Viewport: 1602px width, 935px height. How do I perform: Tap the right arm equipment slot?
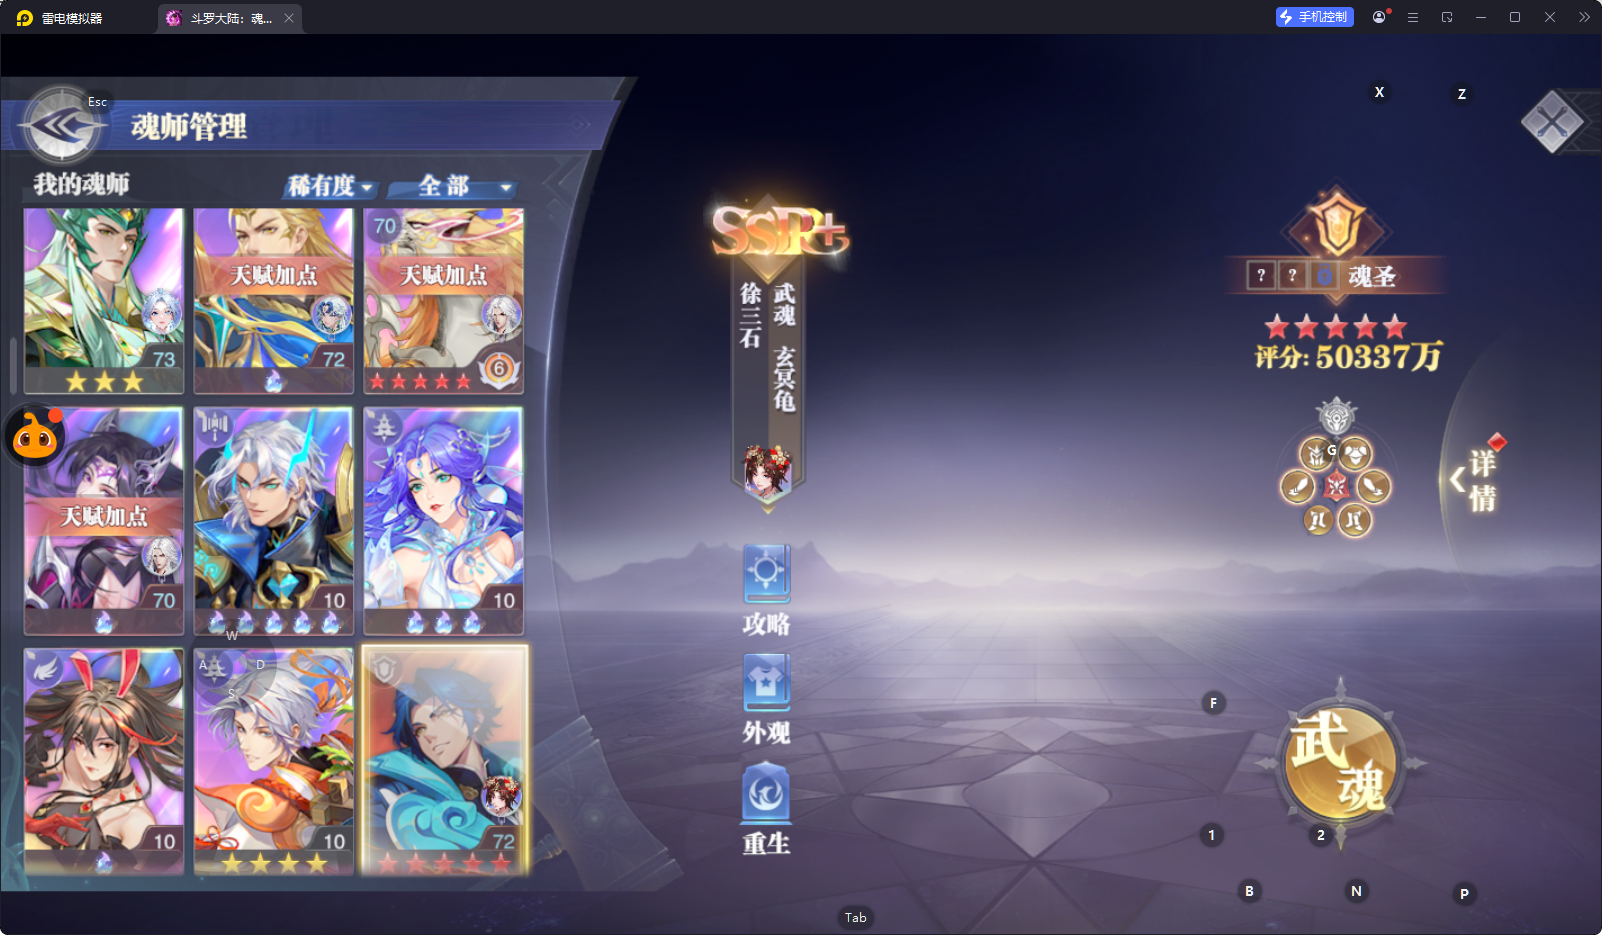pyautogui.click(x=1374, y=487)
